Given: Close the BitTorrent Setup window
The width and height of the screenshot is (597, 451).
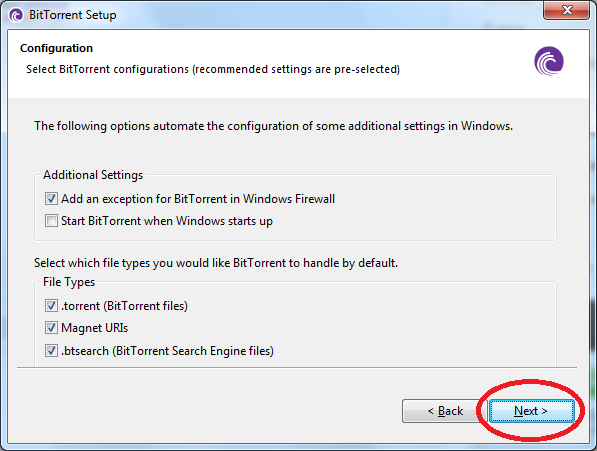Looking at the screenshot, I should (x=567, y=10).
